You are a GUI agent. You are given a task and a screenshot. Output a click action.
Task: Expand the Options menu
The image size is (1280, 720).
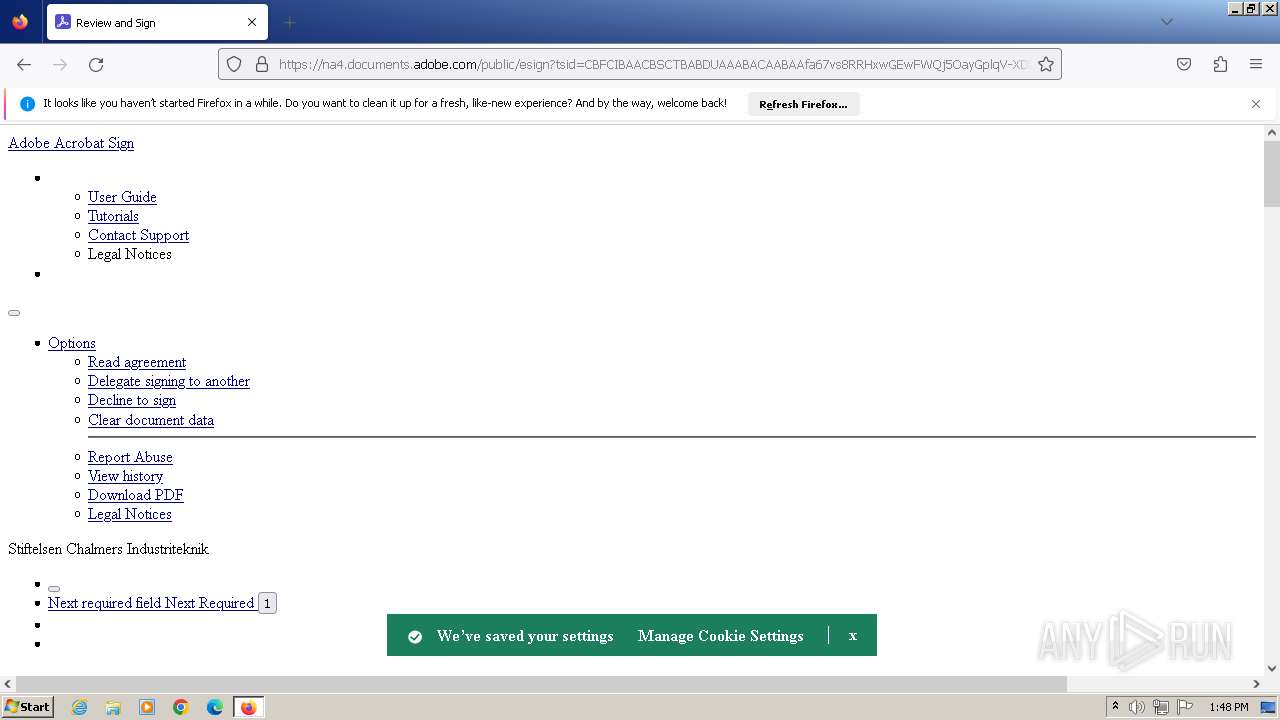pos(72,343)
